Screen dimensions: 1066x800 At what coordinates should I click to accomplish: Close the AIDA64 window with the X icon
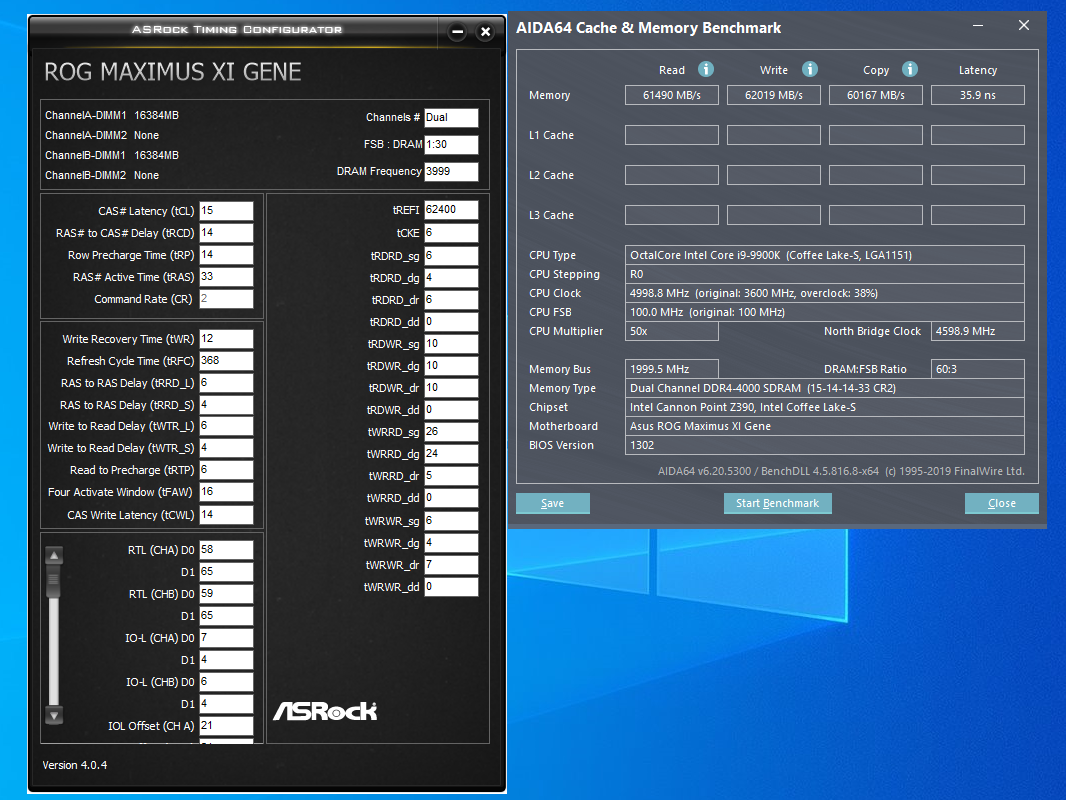click(x=1024, y=26)
